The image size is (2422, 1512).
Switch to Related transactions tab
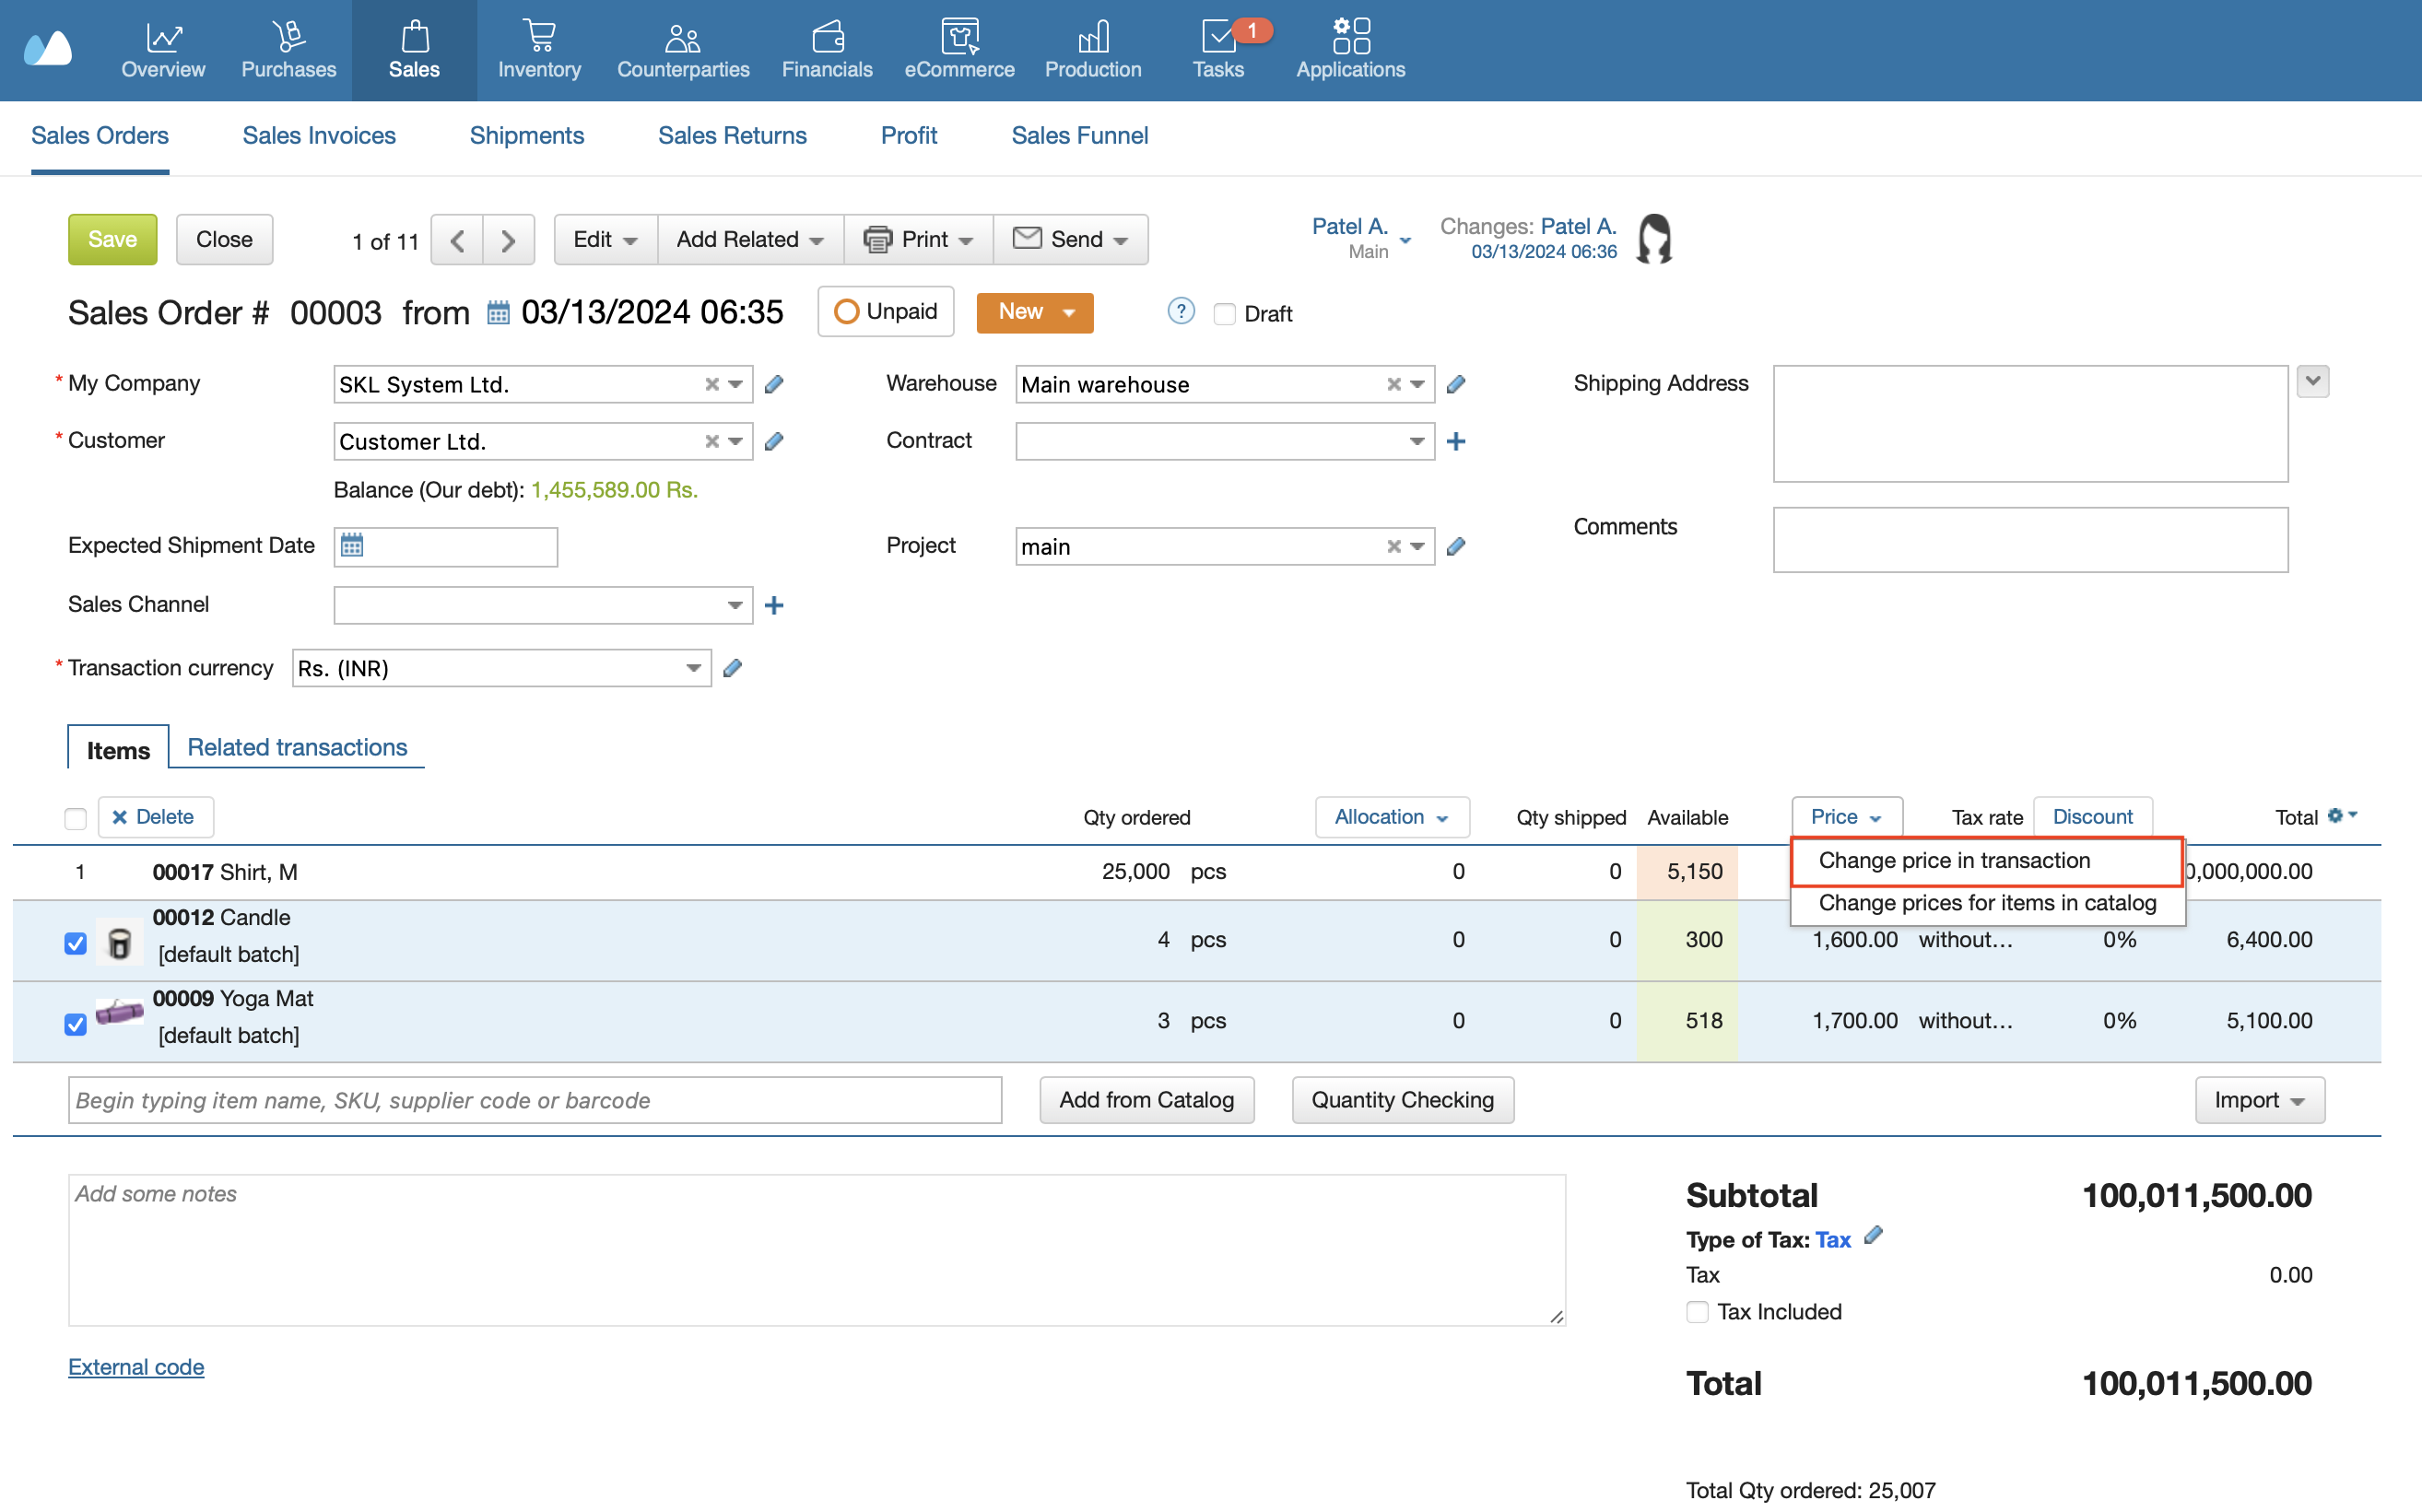(297, 747)
